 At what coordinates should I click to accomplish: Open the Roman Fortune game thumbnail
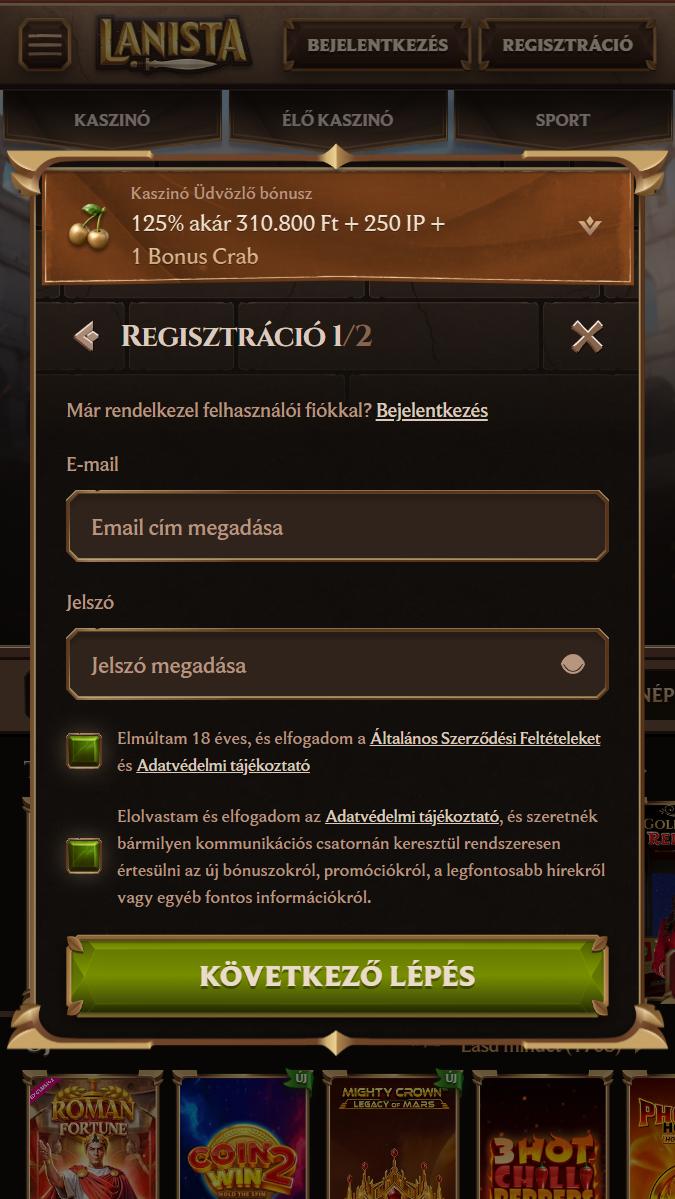pyautogui.click(x=92, y=1136)
